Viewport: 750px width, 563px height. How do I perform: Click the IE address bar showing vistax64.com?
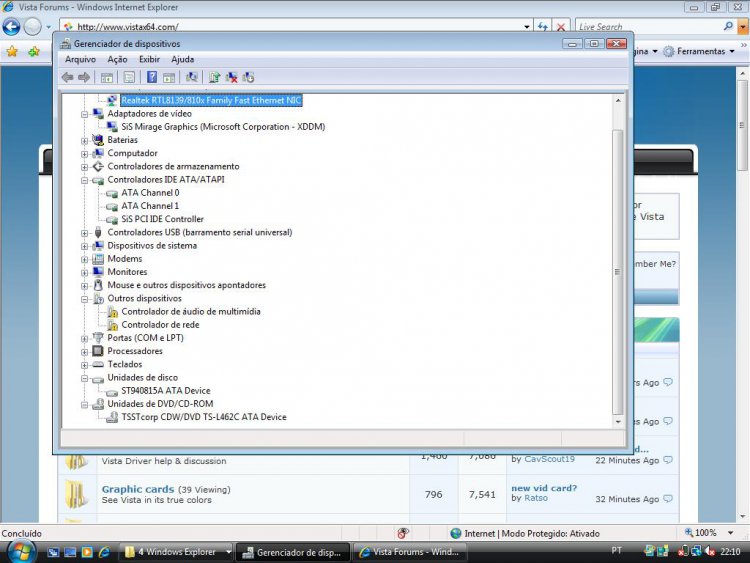[291, 27]
